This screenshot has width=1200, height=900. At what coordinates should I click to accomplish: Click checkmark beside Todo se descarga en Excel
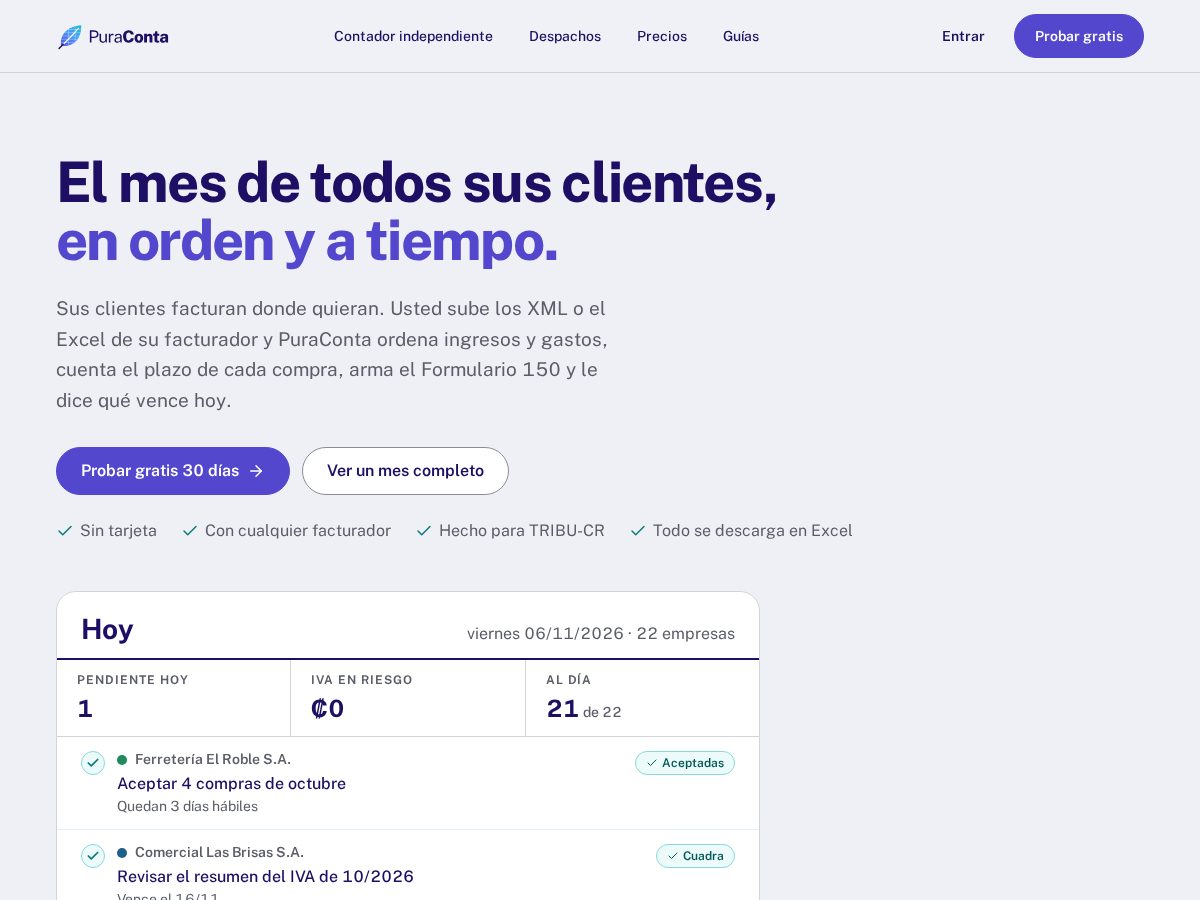pyautogui.click(x=638, y=531)
